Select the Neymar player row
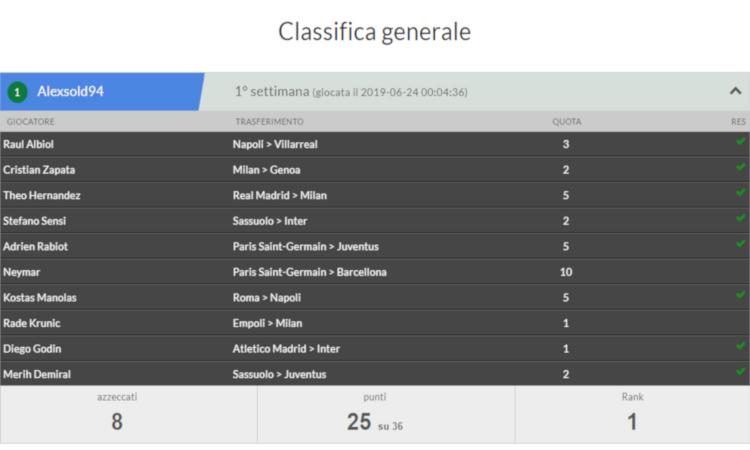Screen dimensions: 750x450 pyautogui.click(x=375, y=272)
